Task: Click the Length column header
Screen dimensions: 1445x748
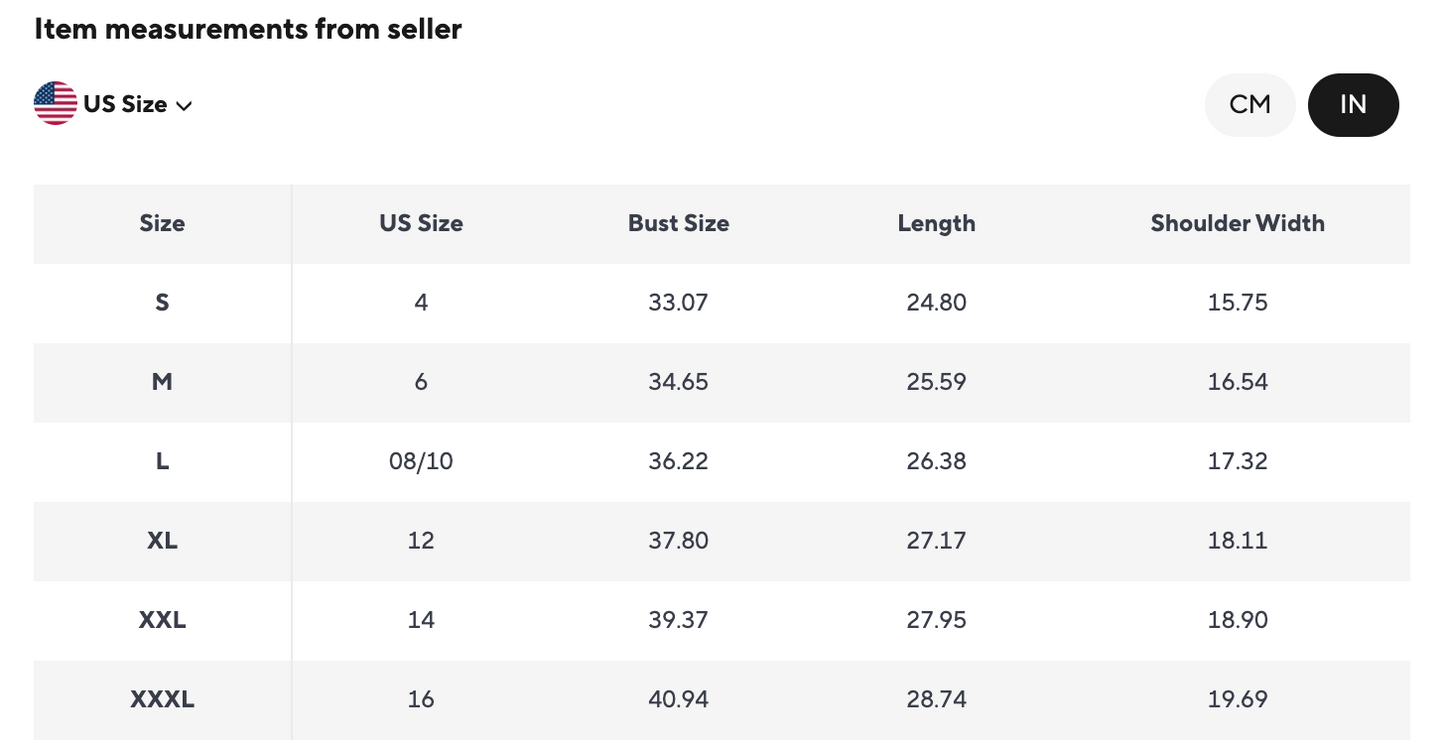Action: click(x=936, y=223)
